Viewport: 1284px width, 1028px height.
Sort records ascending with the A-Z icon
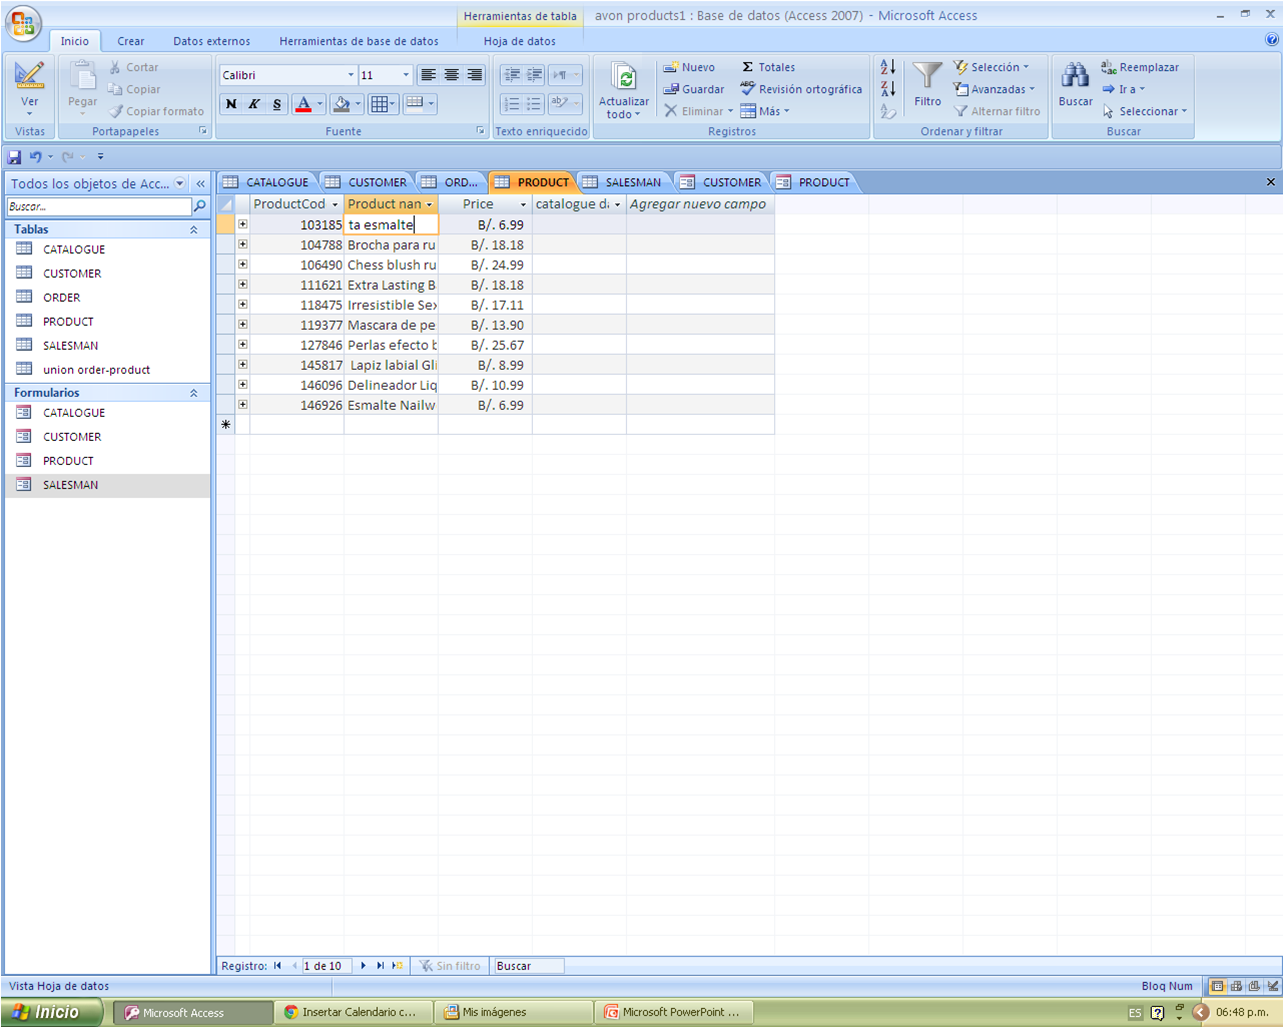tap(887, 67)
